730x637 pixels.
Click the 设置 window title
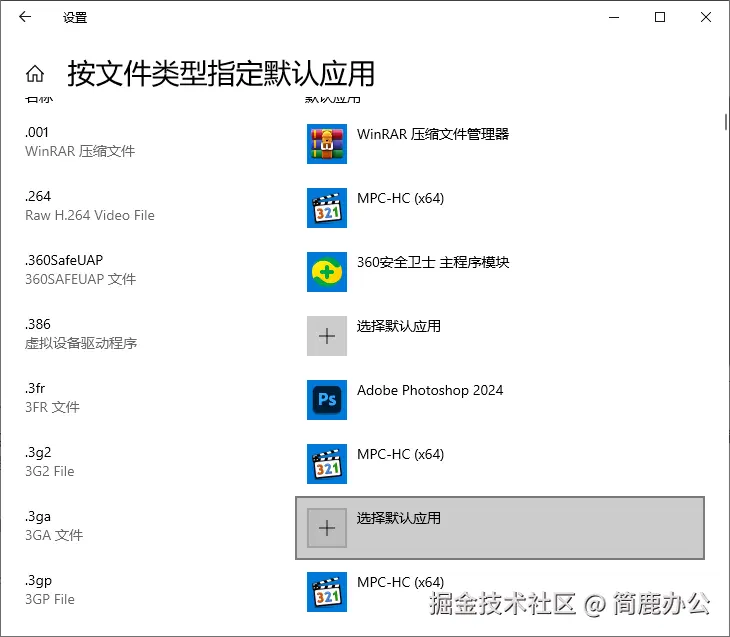[75, 18]
